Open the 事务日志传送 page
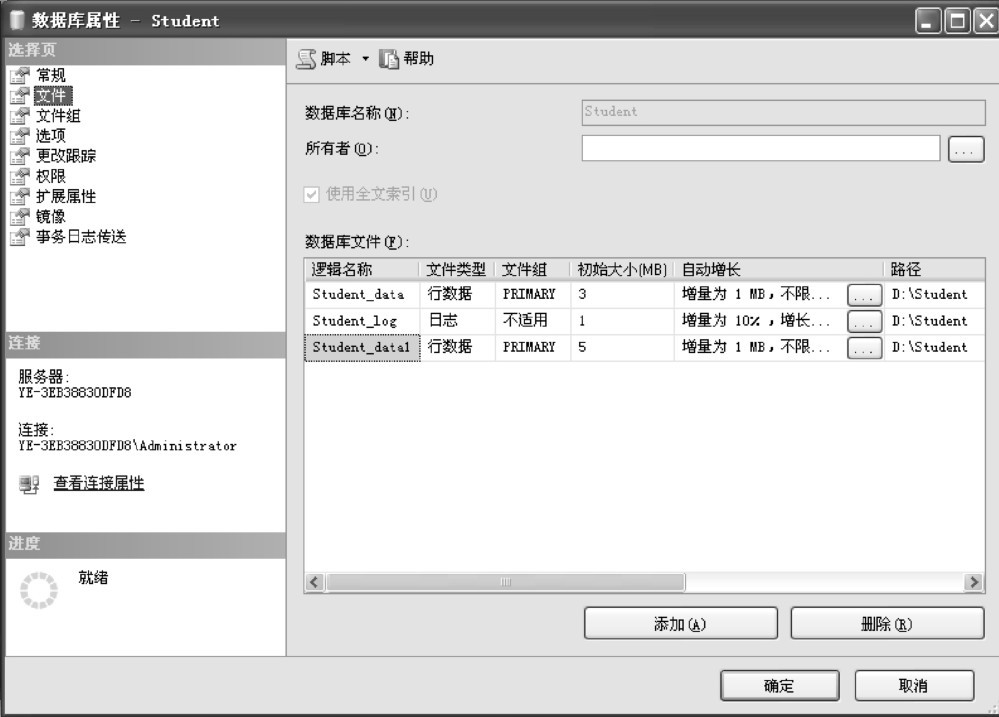Image resolution: width=999 pixels, height=717 pixels. [x=81, y=236]
